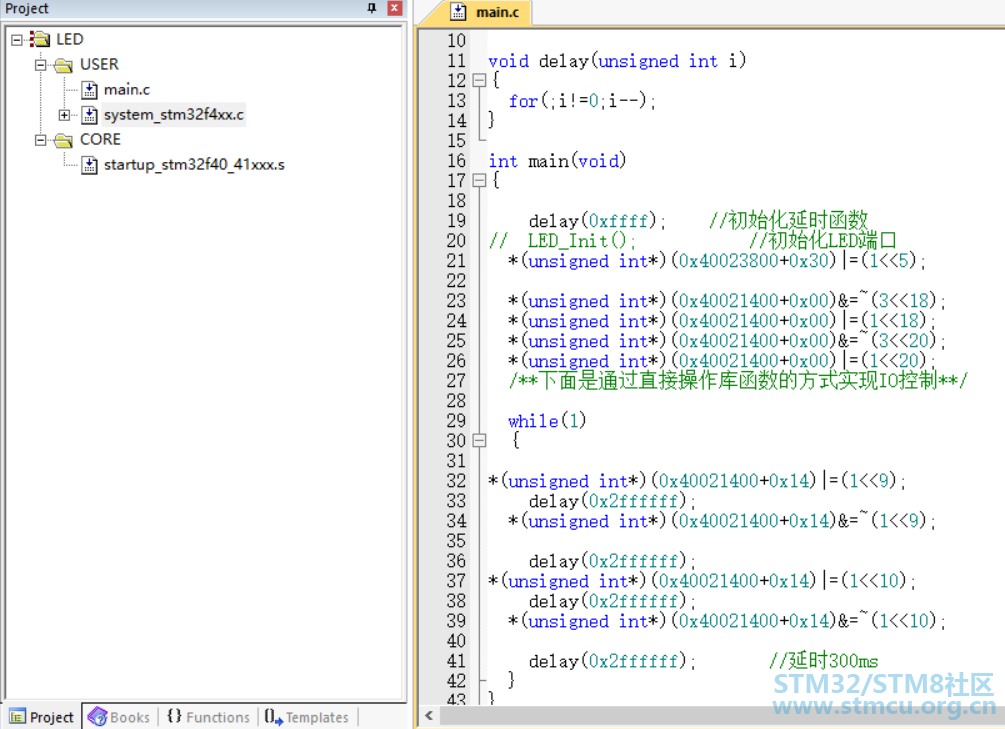Click line with '0x40023800+0x30'

pos(717,261)
